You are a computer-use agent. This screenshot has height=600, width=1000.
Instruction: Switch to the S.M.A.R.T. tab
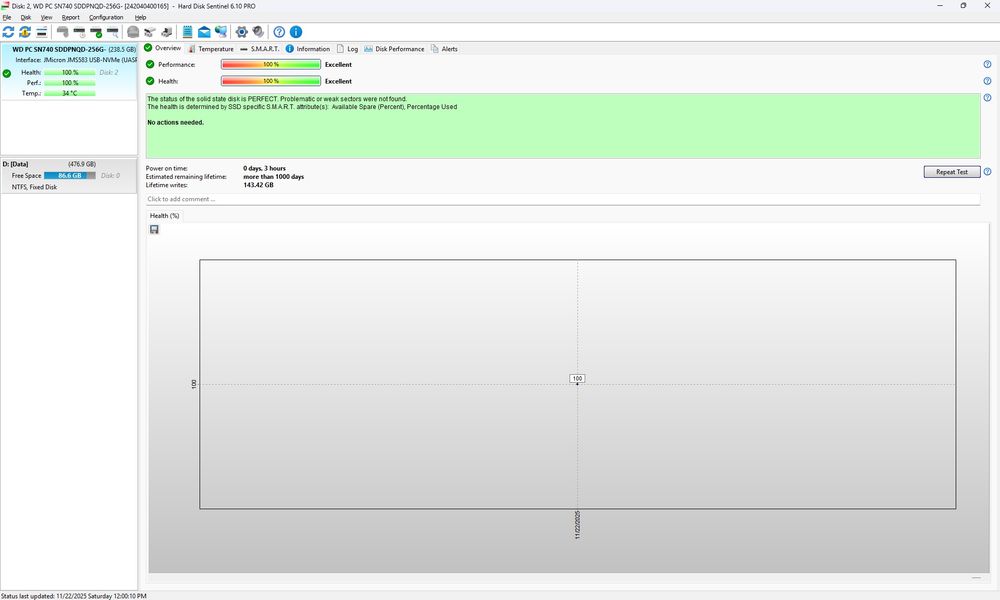click(260, 48)
